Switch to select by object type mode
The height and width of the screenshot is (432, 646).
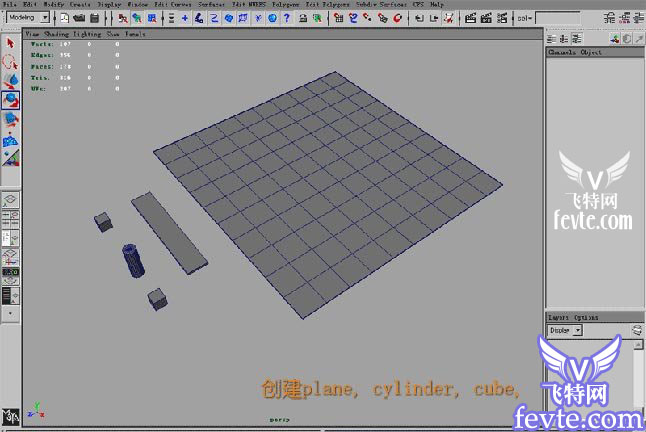(x=137, y=18)
